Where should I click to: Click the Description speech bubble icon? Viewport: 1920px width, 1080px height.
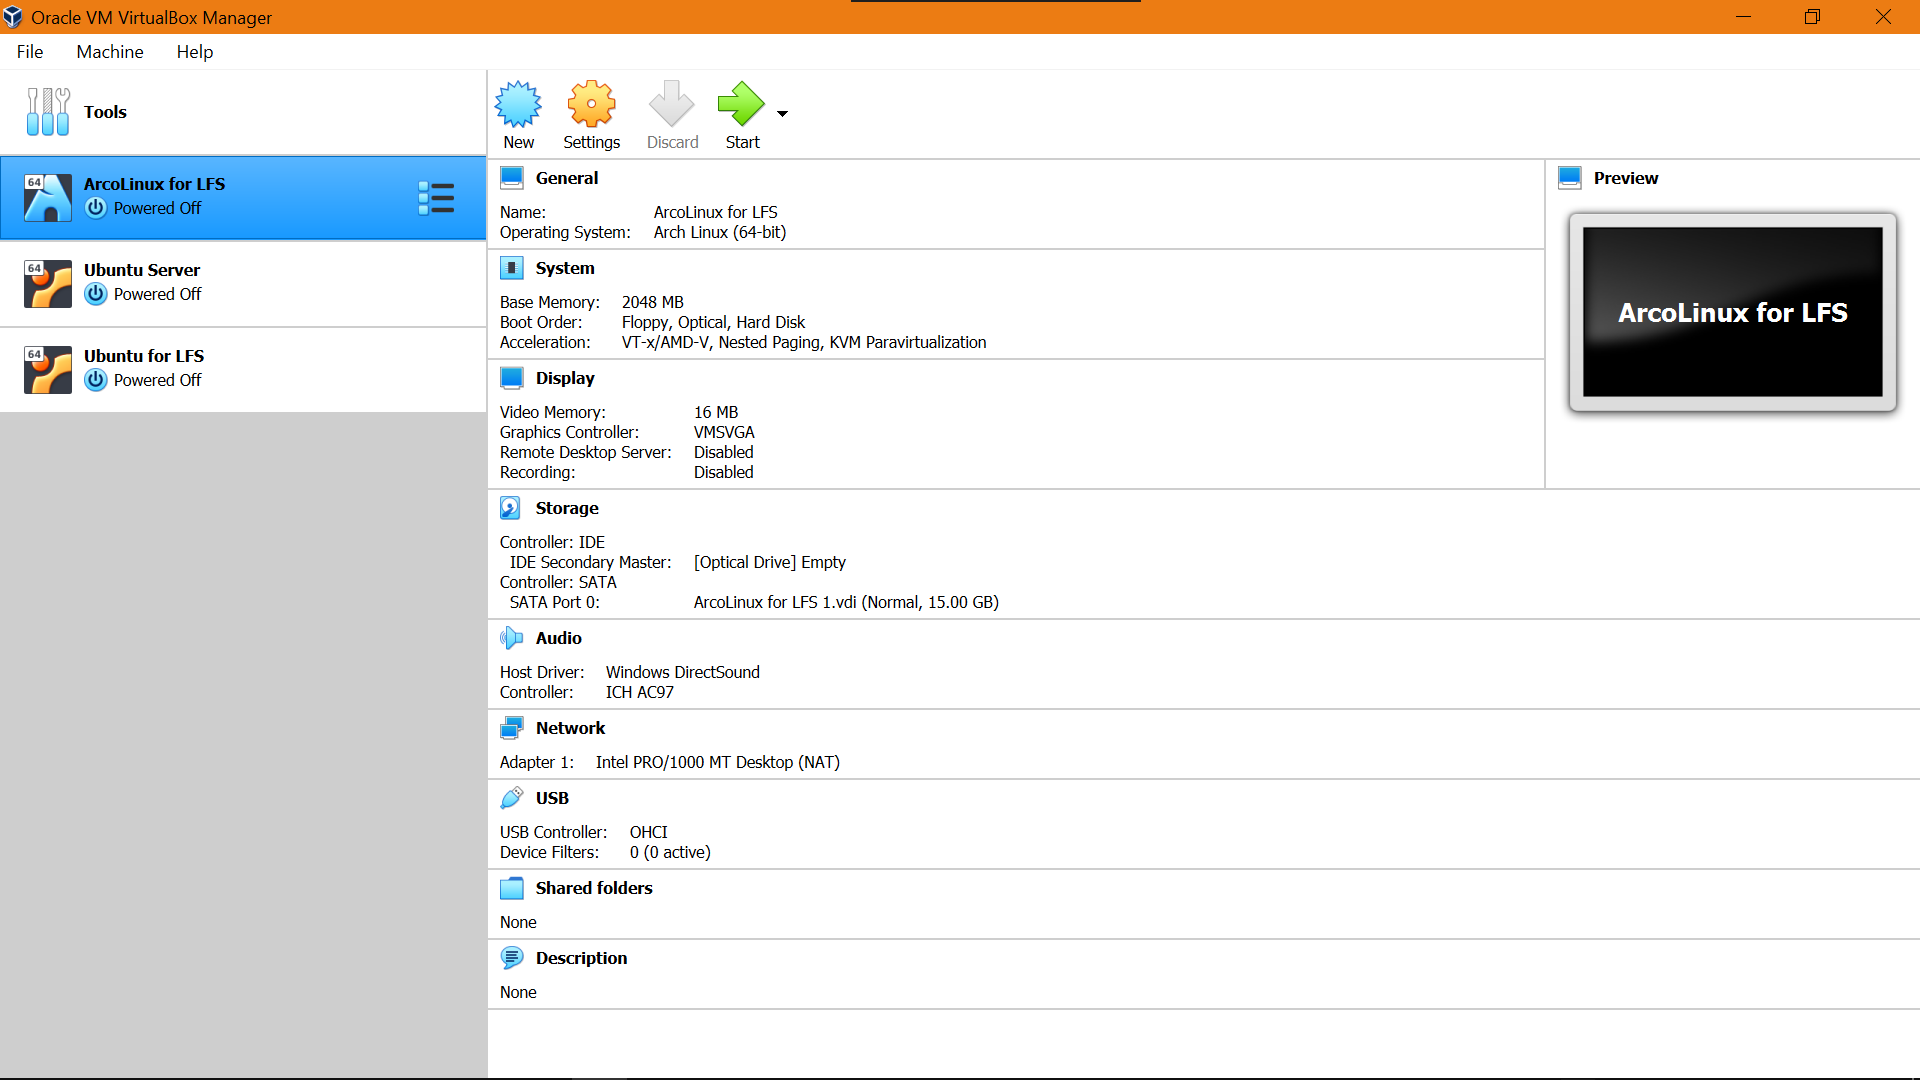point(512,958)
